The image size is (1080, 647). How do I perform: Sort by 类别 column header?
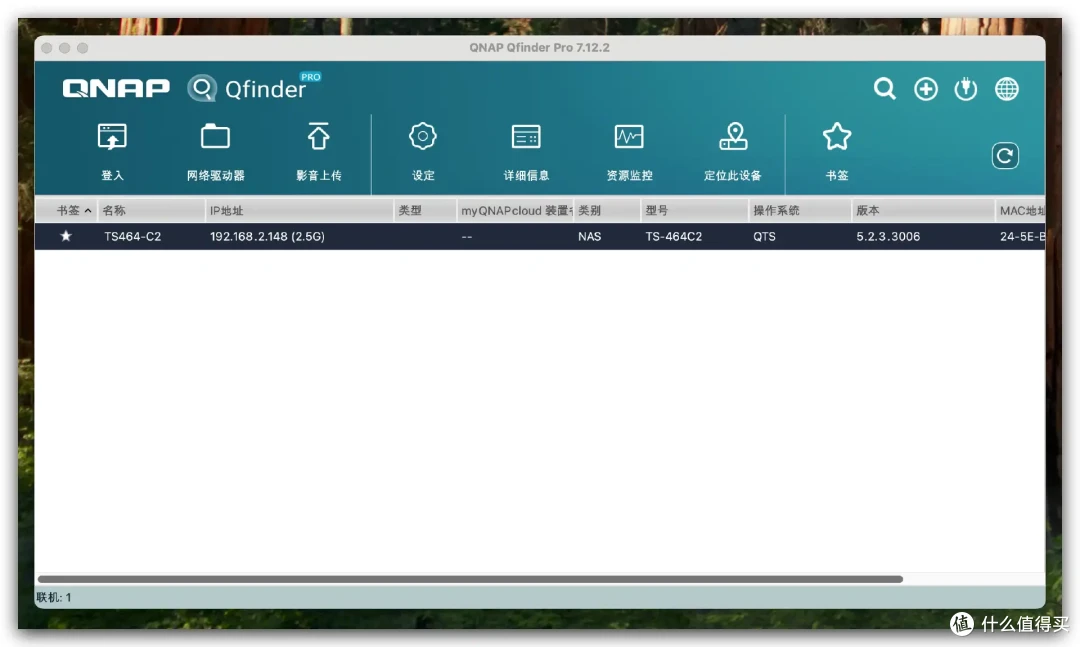pyautogui.click(x=607, y=210)
